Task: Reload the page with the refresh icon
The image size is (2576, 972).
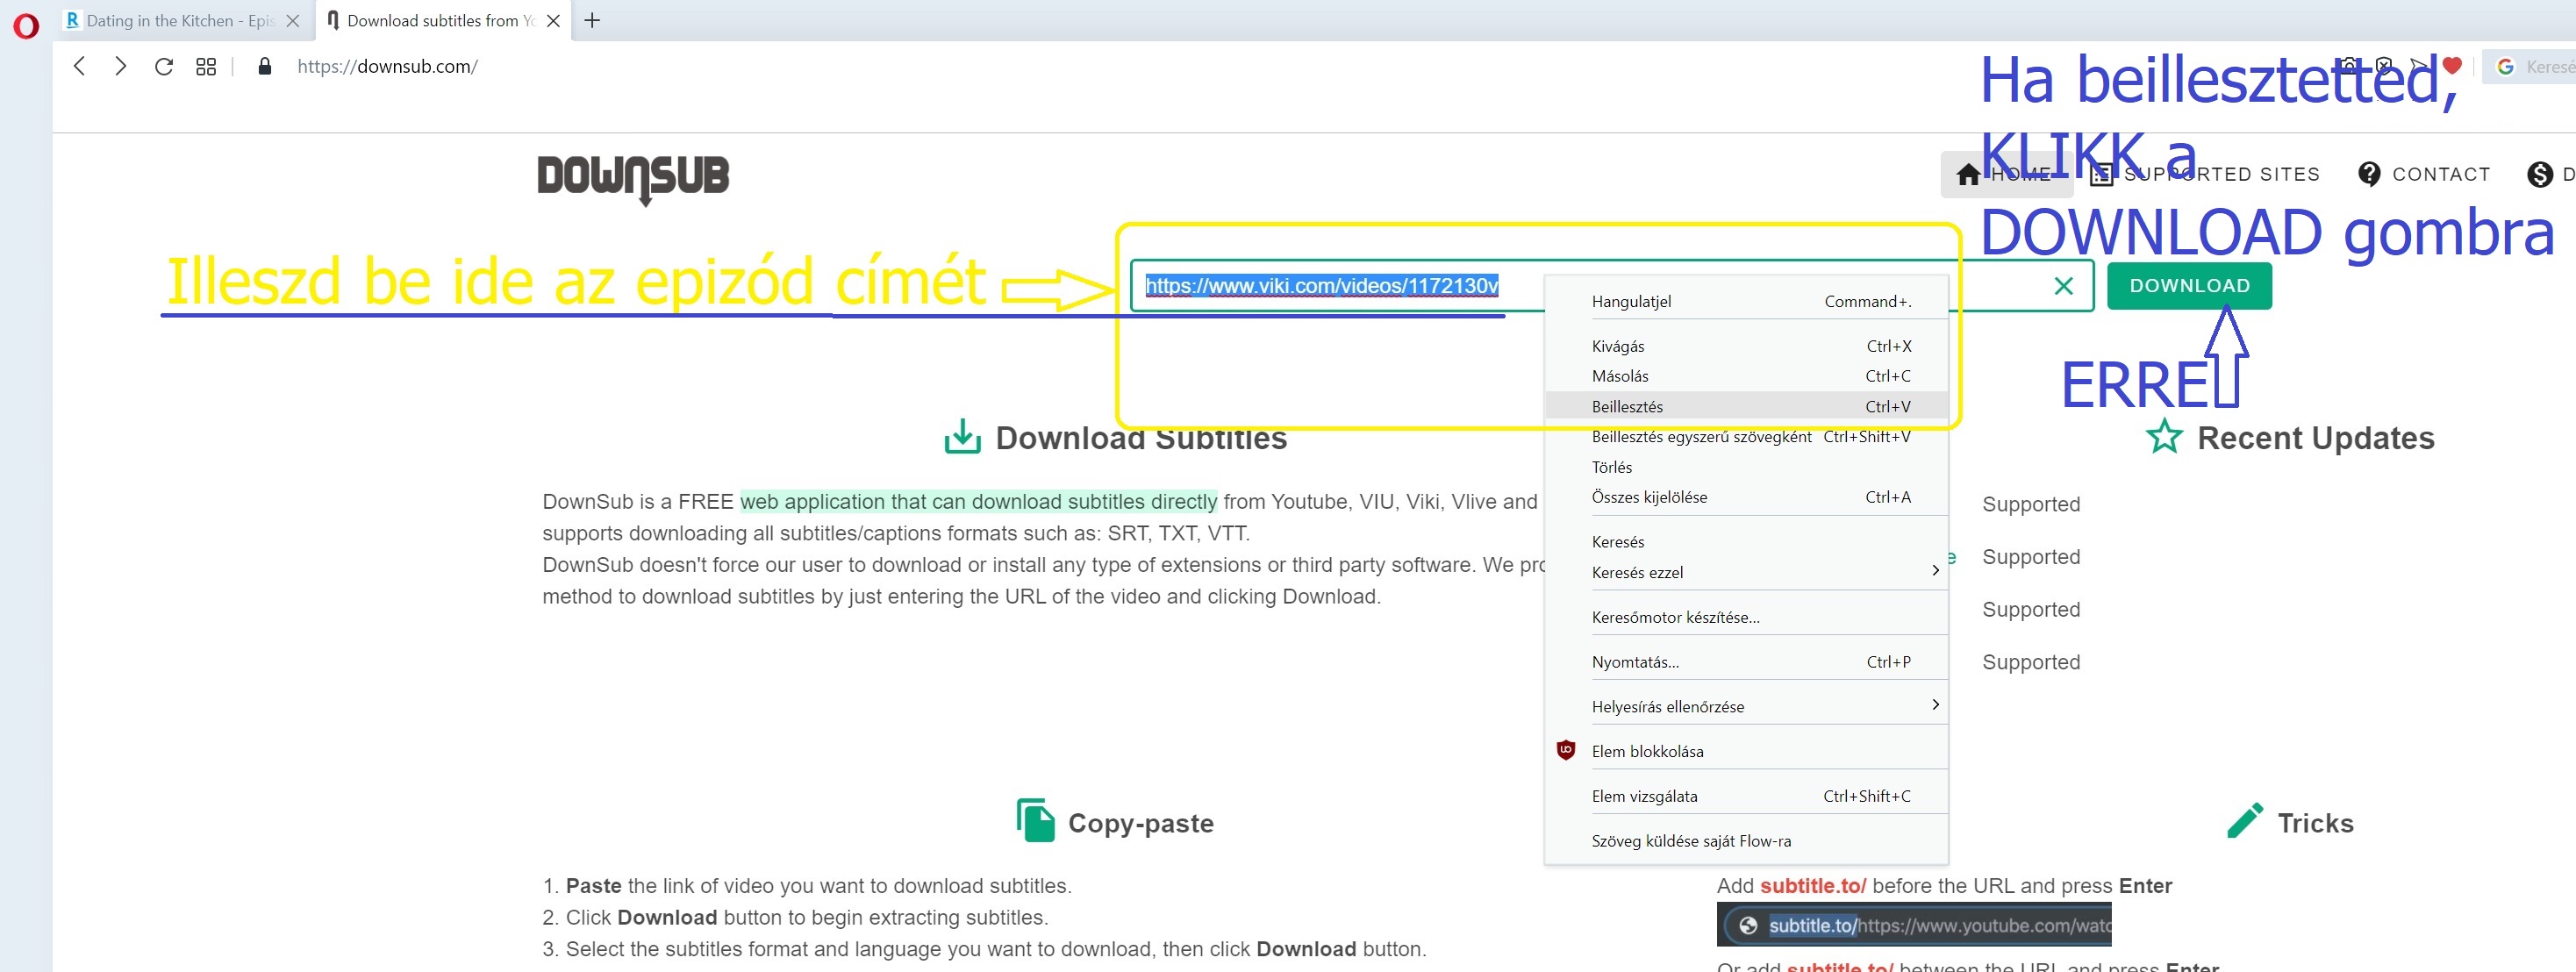Action: click(x=164, y=67)
